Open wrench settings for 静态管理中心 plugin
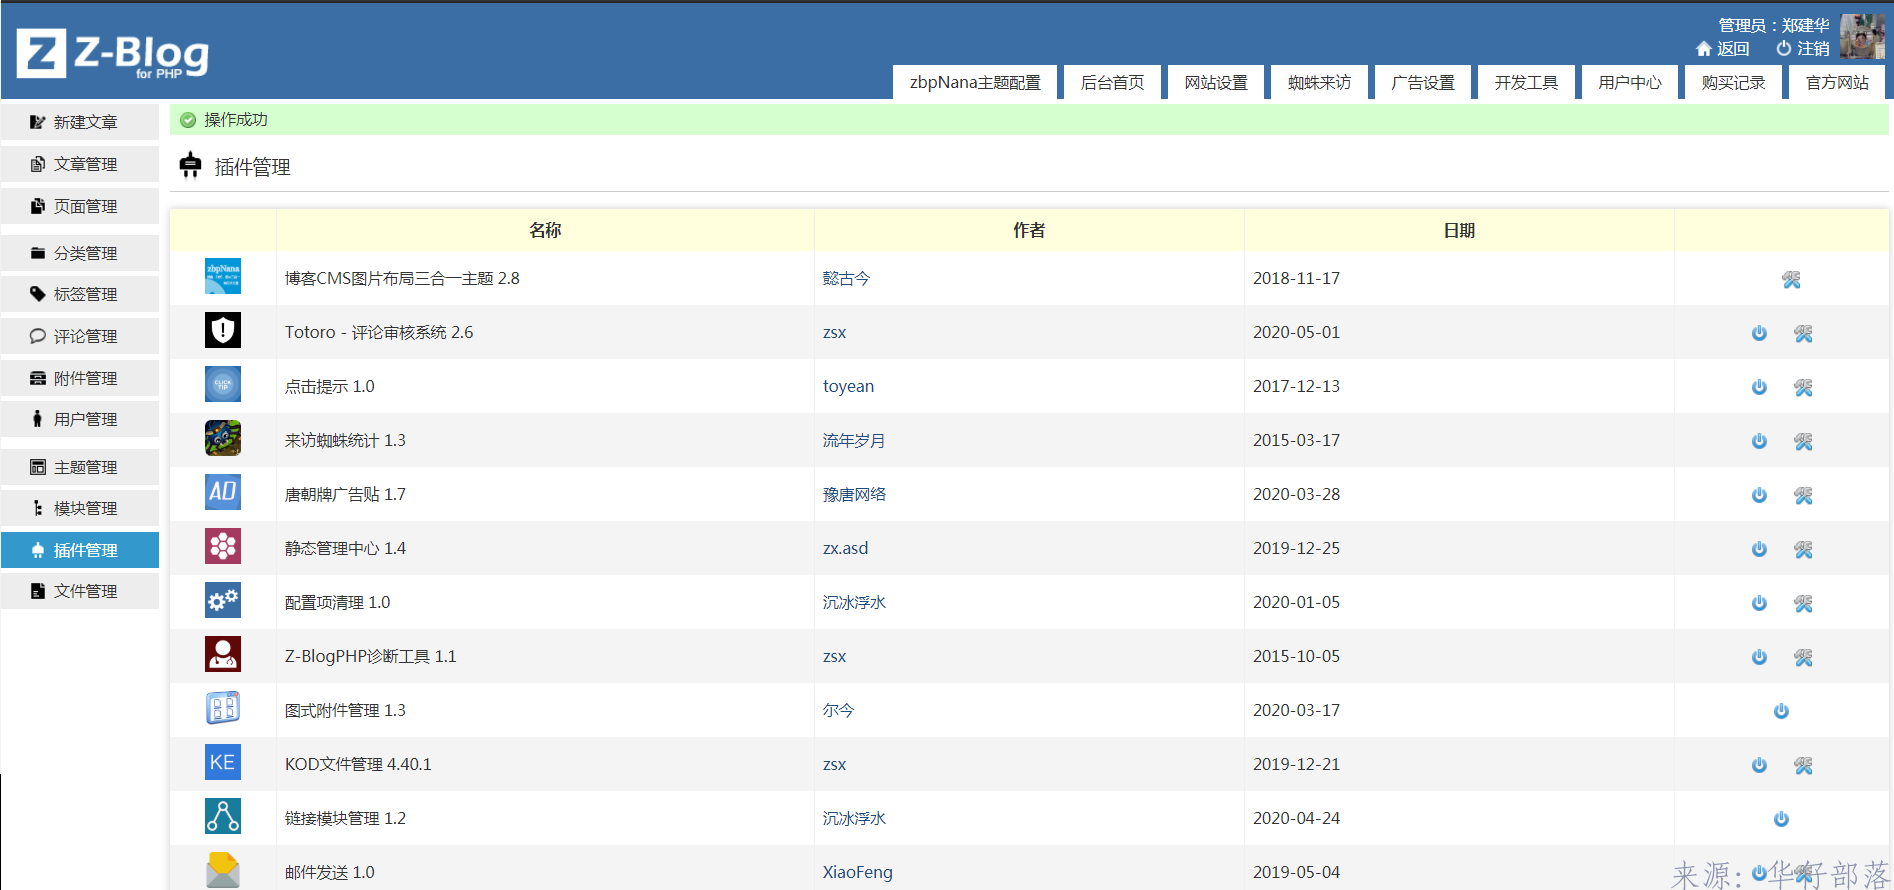Viewport: 1894px width, 890px height. tap(1803, 550)
